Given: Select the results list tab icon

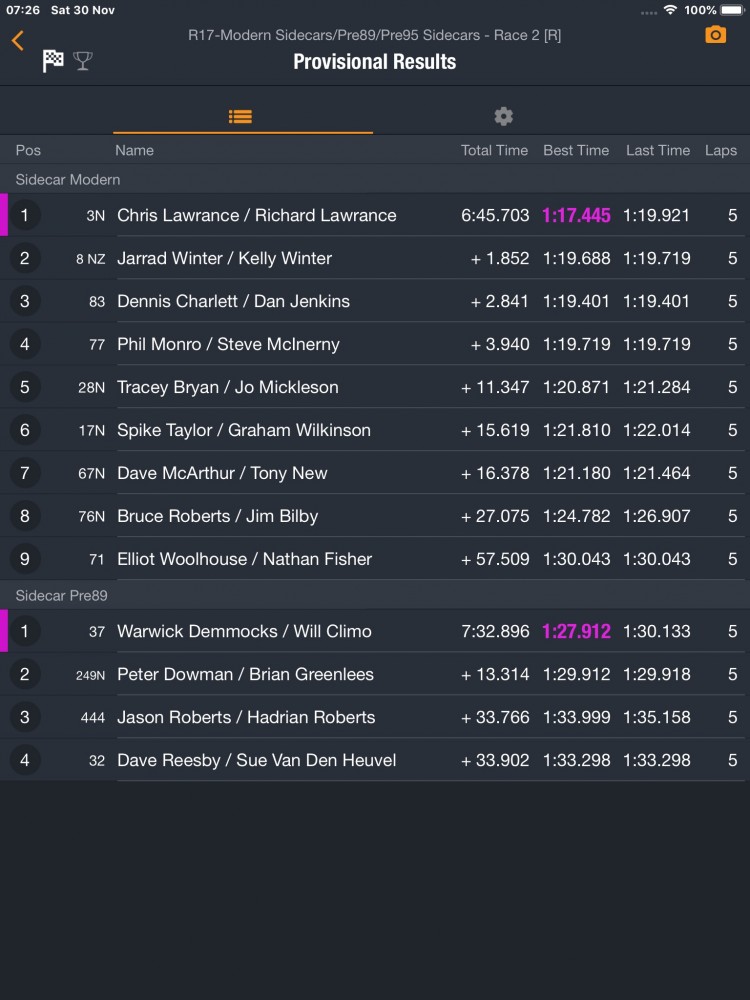Looking at the screenshot, I should (240, 116).
